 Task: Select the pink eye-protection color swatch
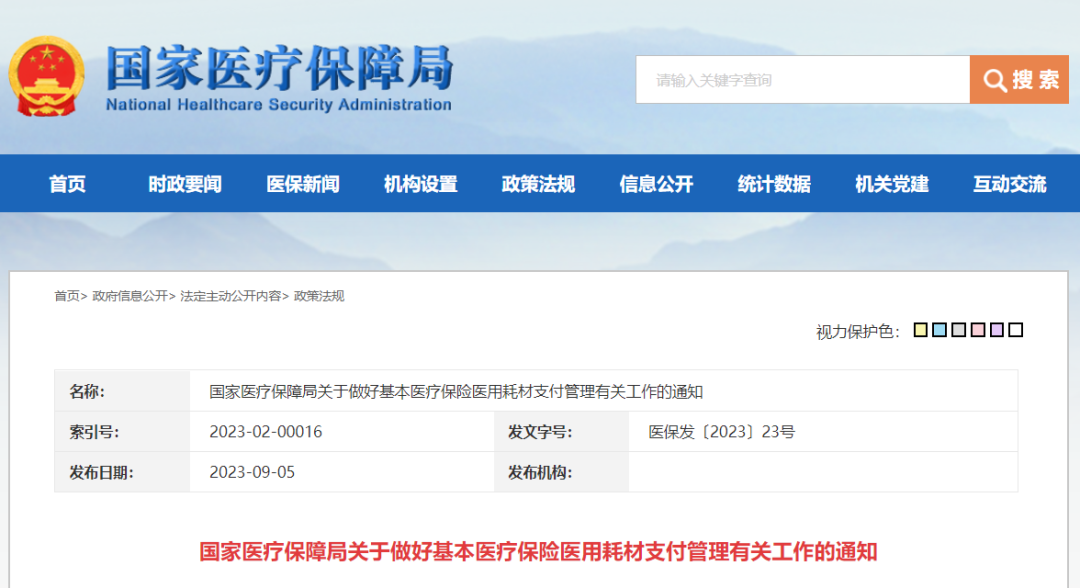pos(977,329)
